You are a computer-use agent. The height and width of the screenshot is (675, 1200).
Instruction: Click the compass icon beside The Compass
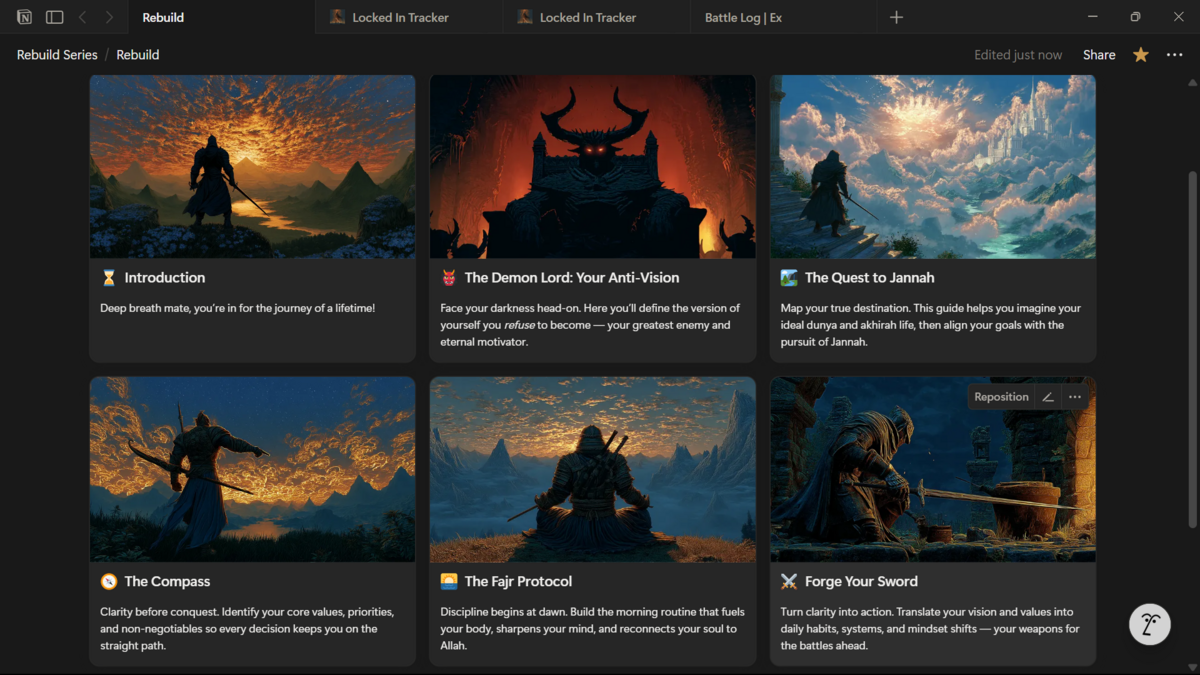109,581
